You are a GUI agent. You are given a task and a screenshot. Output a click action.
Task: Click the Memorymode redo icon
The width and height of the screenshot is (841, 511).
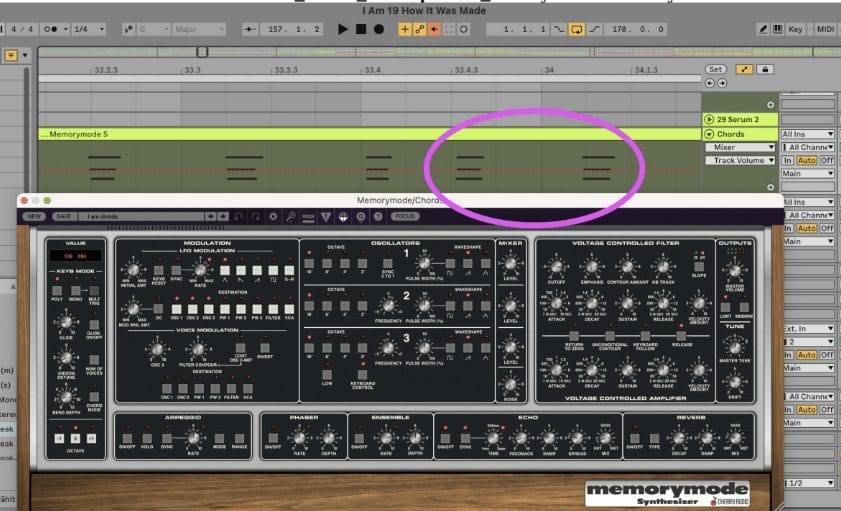tap(256, 216)
